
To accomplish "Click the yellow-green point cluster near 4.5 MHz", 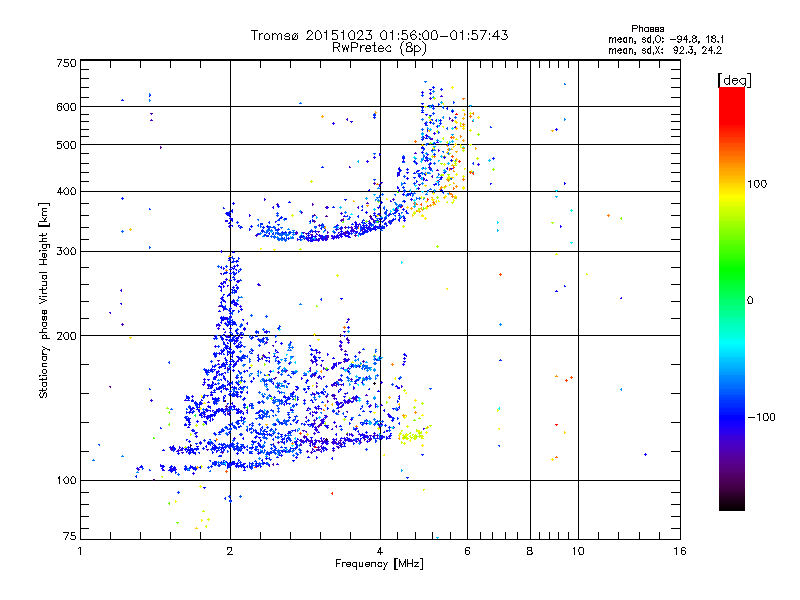I will [x=412, y=435].
